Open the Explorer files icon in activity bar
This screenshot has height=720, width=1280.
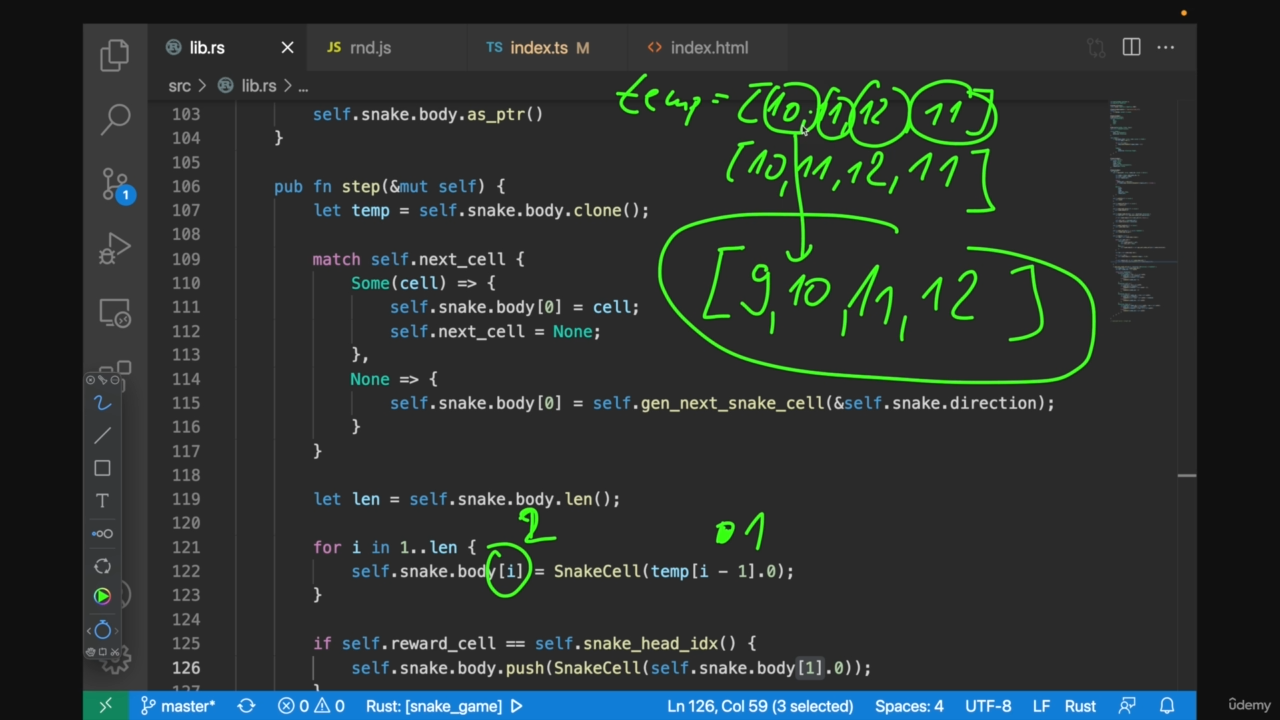(115, 55)
